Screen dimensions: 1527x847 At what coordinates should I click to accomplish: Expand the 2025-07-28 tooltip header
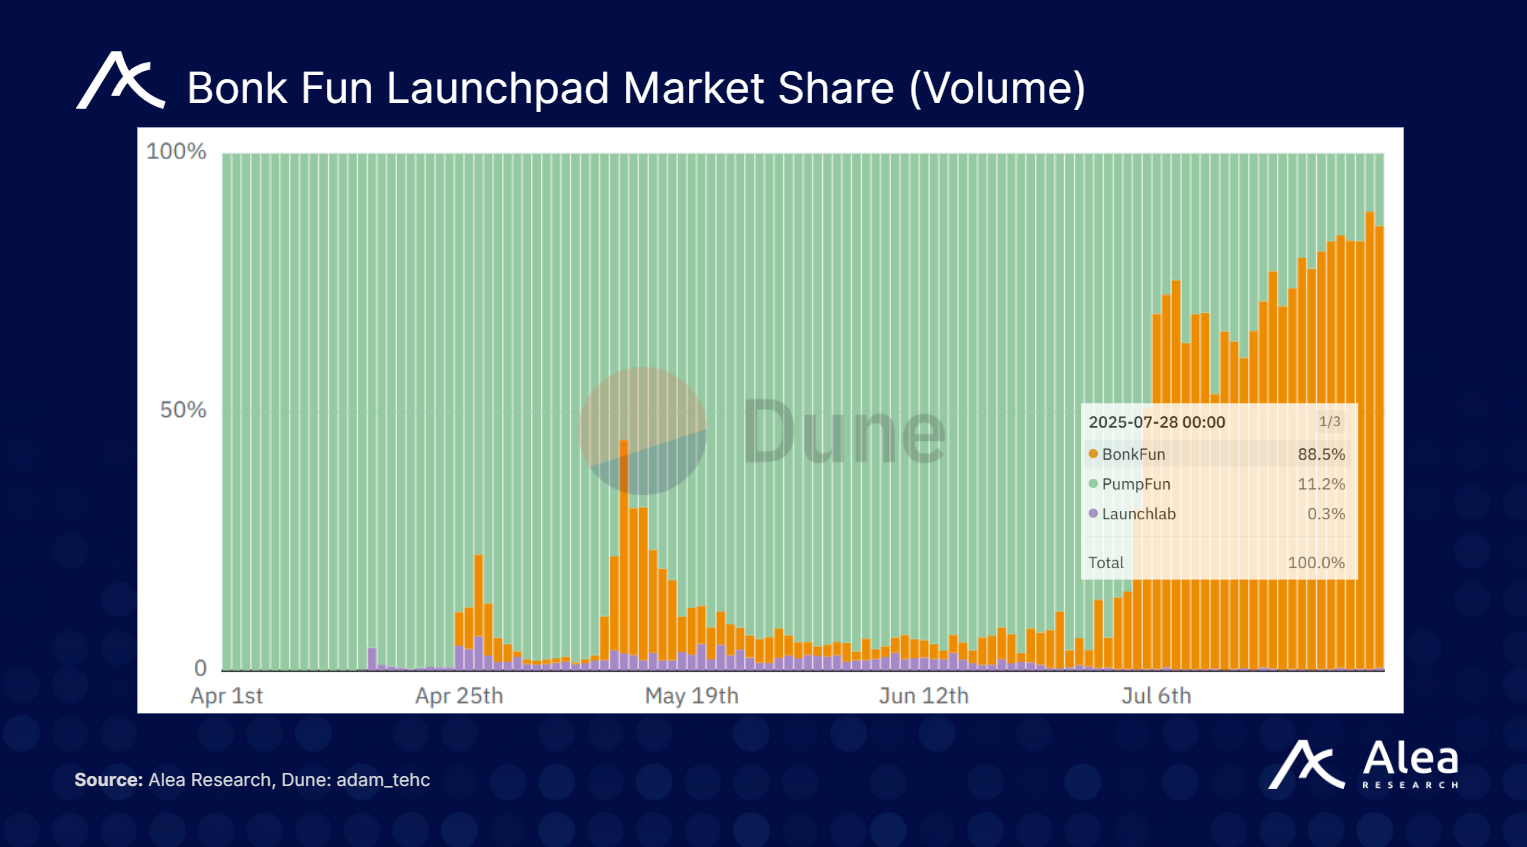click(x=1157, y=422)
